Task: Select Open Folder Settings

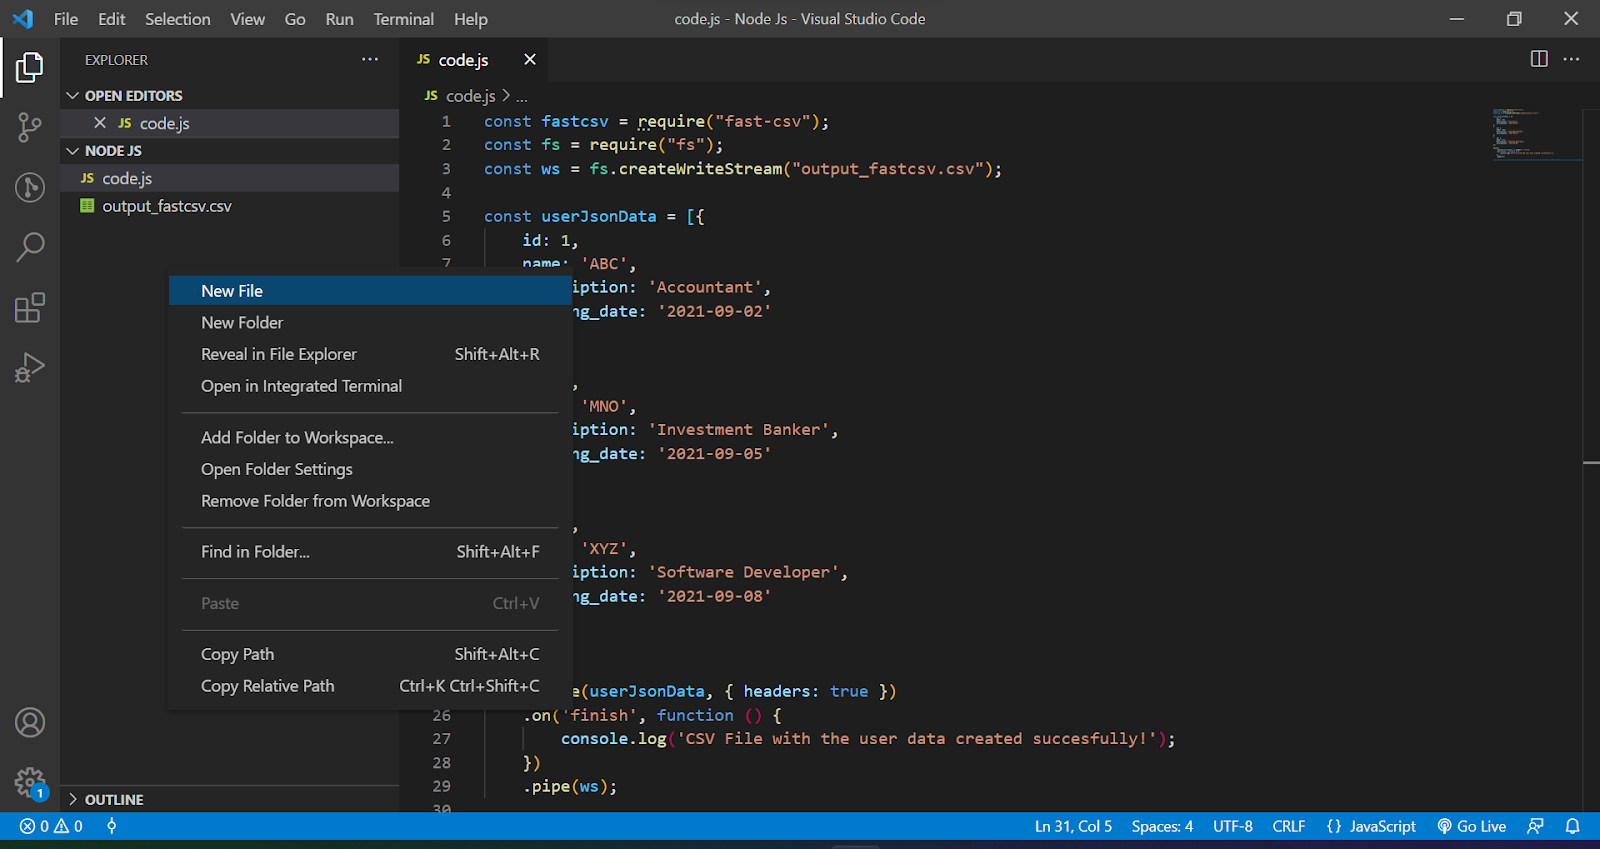Action: [x=370, y=469]
